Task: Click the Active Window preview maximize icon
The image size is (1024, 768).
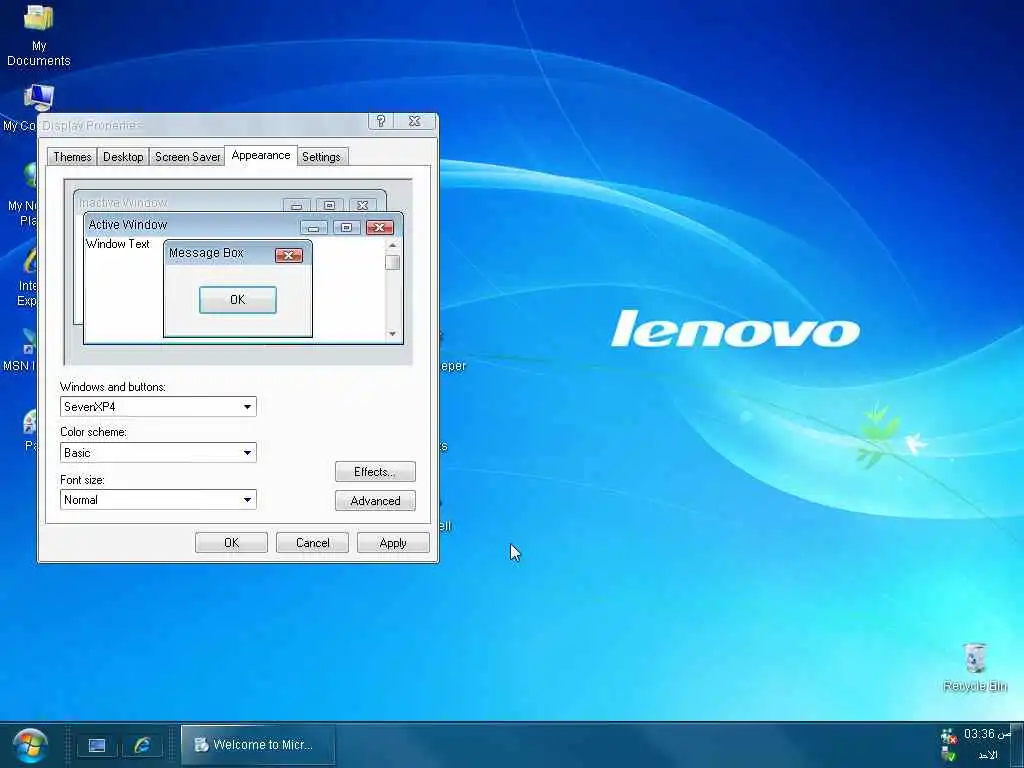Action: pos(346,227)
